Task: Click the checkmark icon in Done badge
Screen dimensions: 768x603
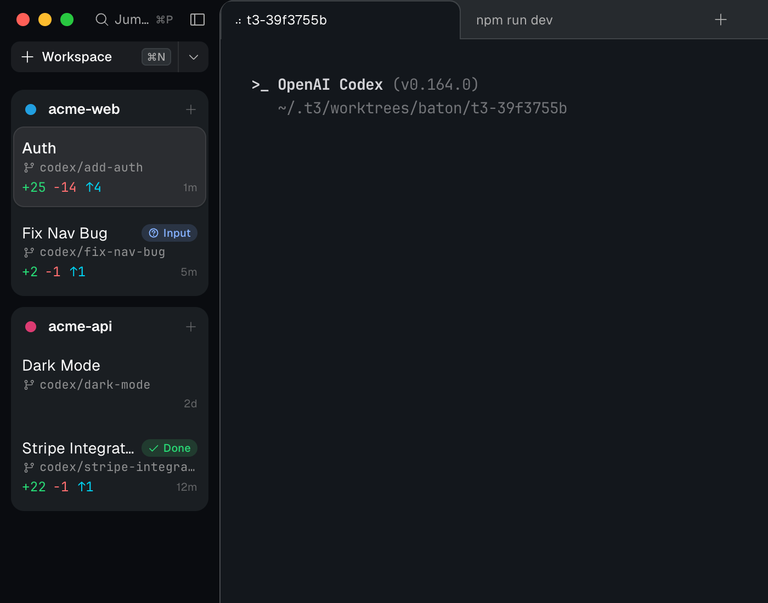Action: 153,448
